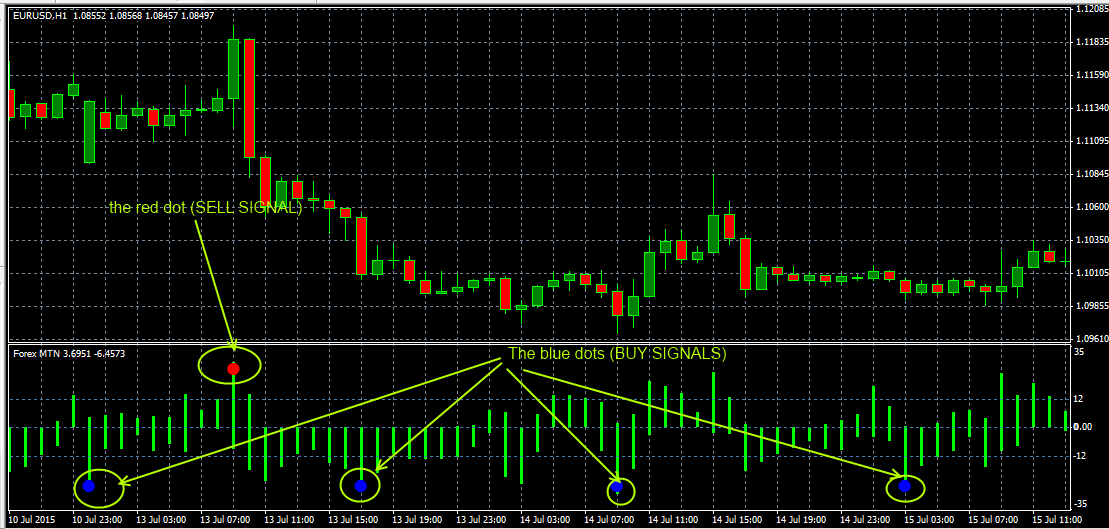
Task: Click the 1.12085 price axis label
Action: [1090, 9]
